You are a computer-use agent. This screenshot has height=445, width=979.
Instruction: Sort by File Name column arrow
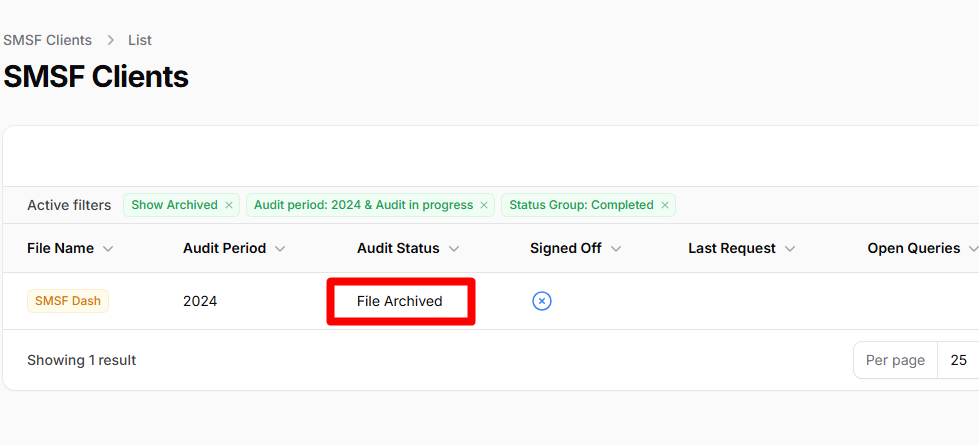pyautogui.click(x=108, y=249)
